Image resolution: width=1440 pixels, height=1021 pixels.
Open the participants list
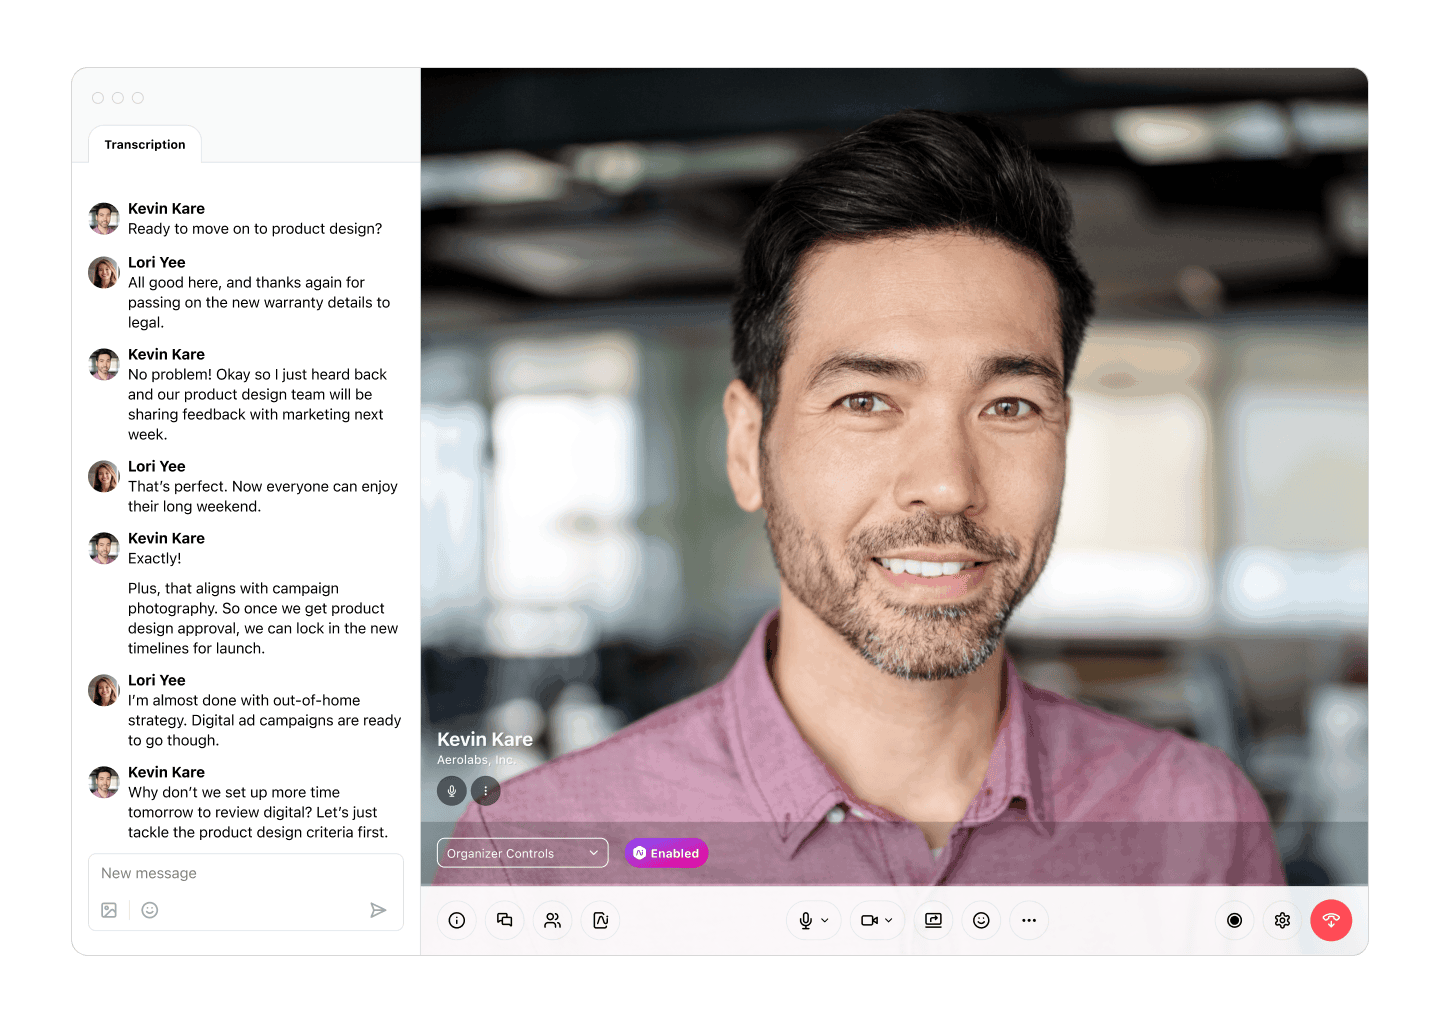point(553,920)
